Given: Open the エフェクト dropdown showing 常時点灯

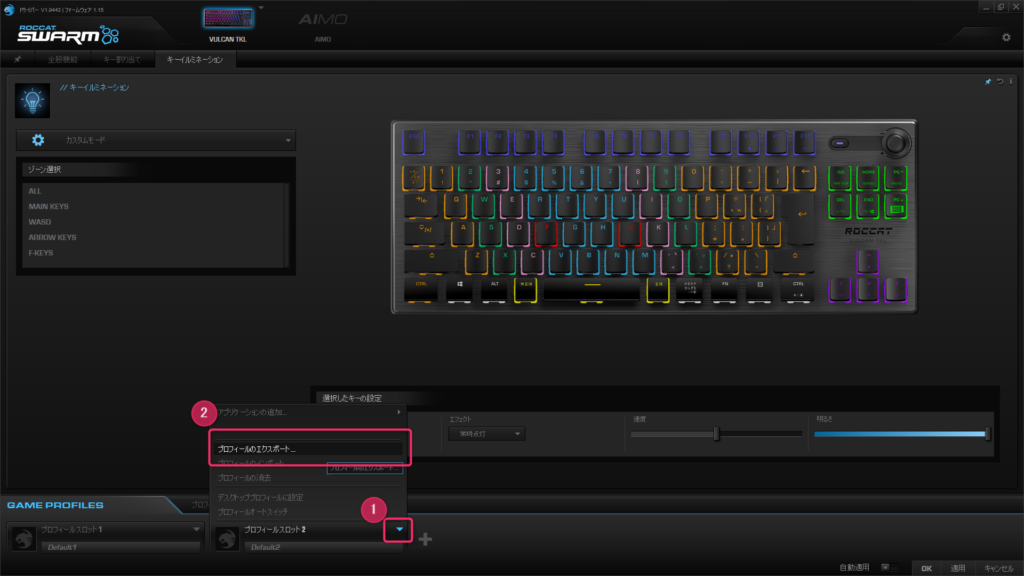Looking at the screenshot, I should click(x=487, y=434).
